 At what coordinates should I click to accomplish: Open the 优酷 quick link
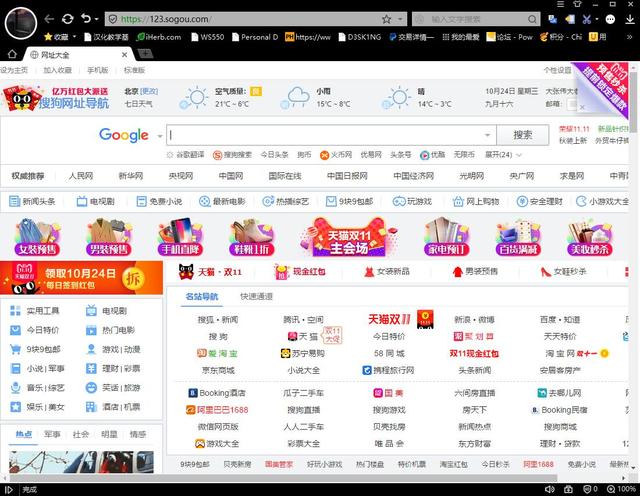tap(433, 155)
